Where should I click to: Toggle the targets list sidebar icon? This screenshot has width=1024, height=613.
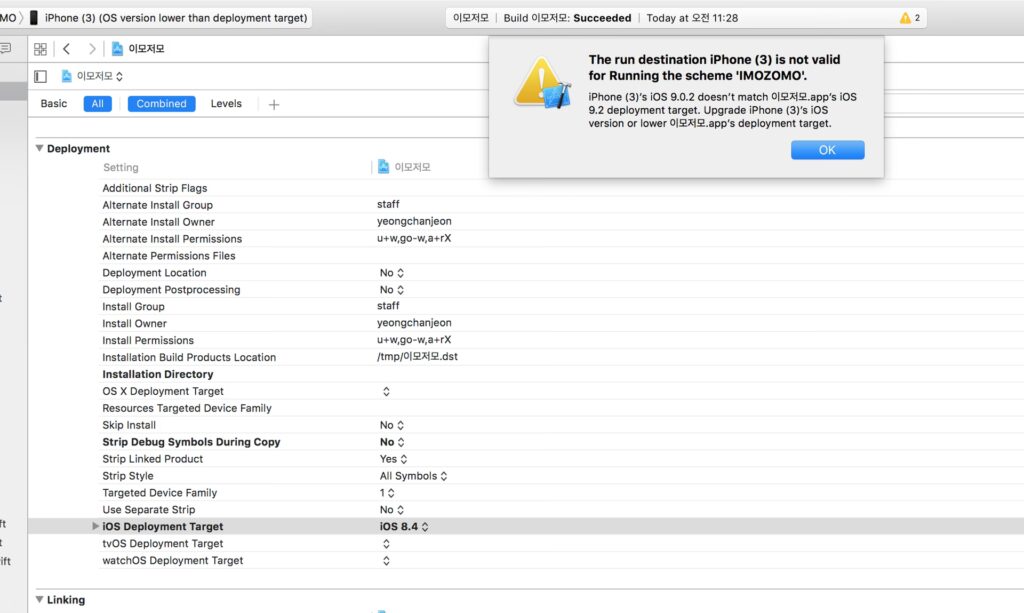40,76
